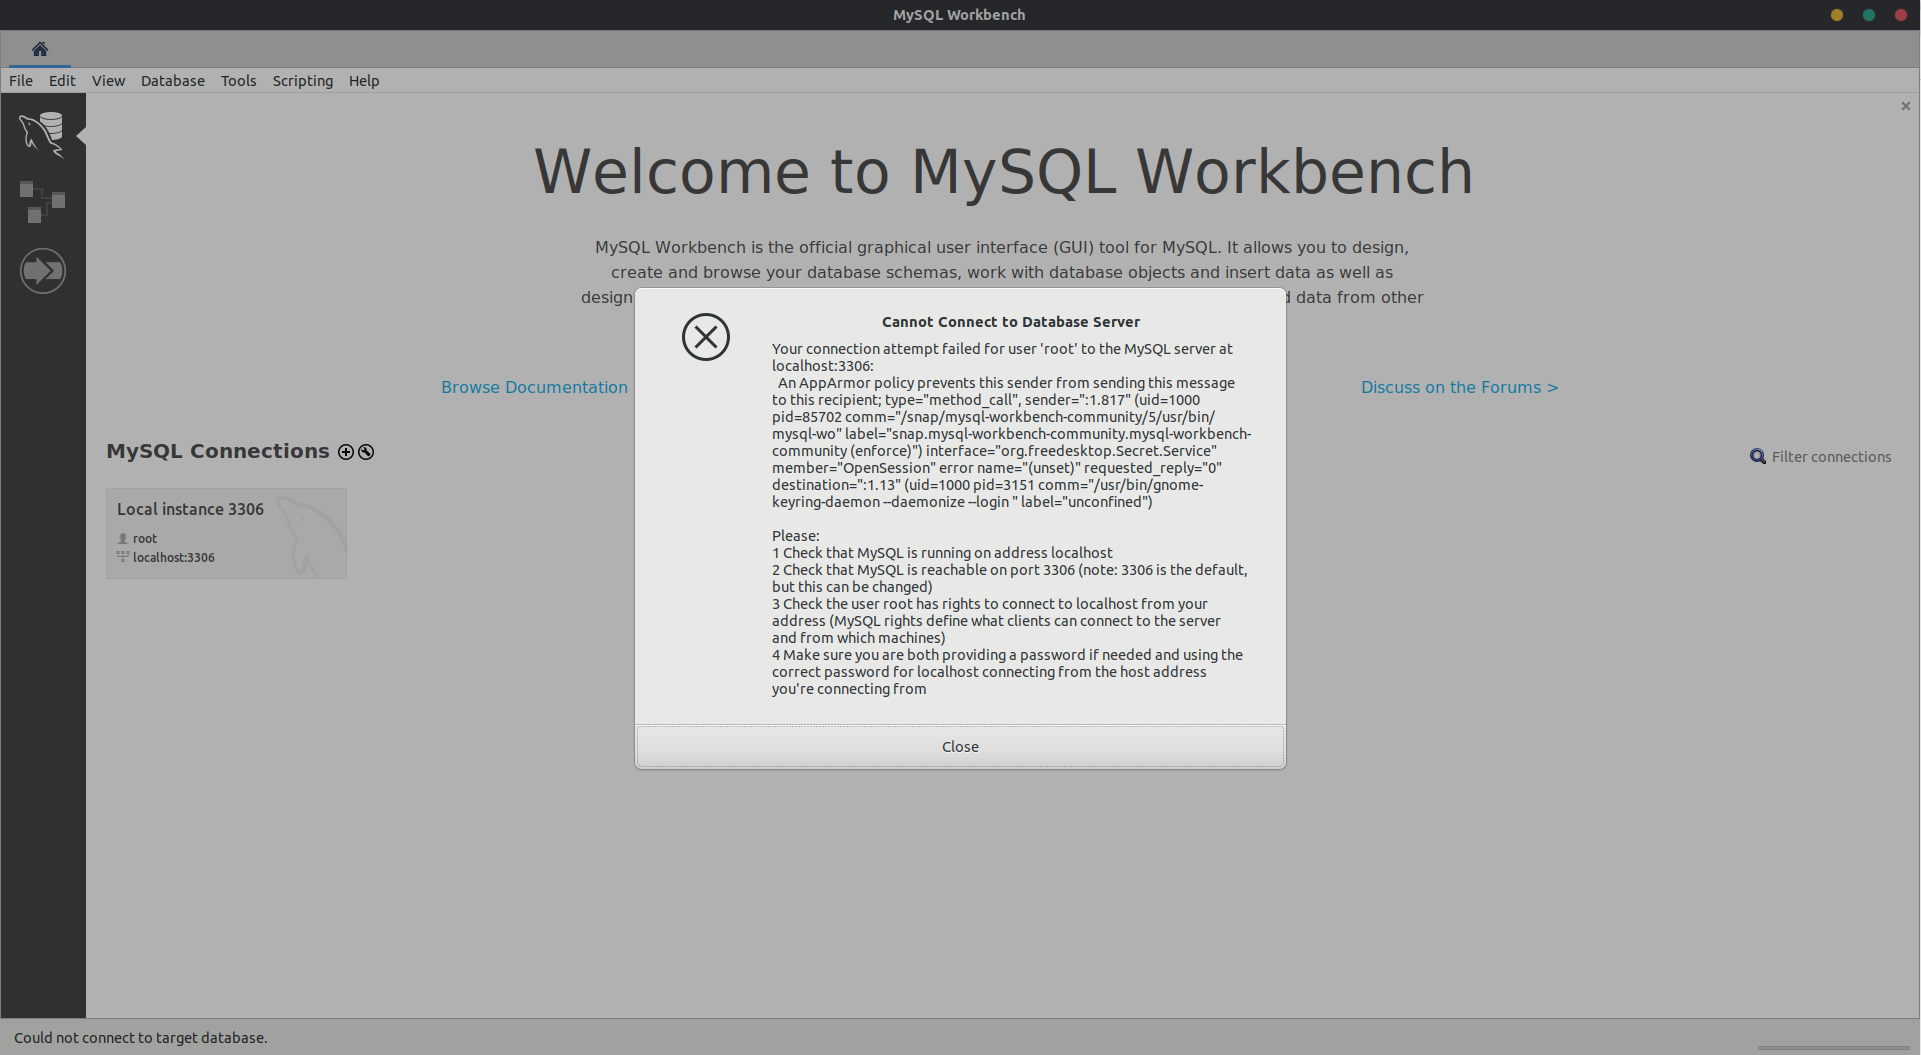Close the welcome page panel X
The height and width of the screenshot is (1055, 1921).
click(x=1905, y=106)
